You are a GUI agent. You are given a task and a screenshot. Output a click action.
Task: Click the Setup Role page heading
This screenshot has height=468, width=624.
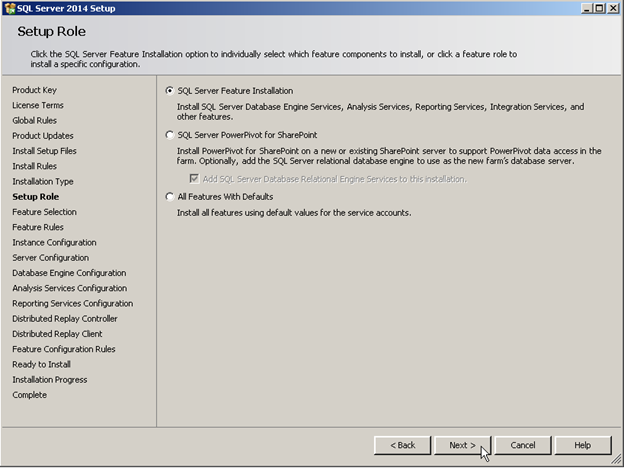(x=51, y=31)
